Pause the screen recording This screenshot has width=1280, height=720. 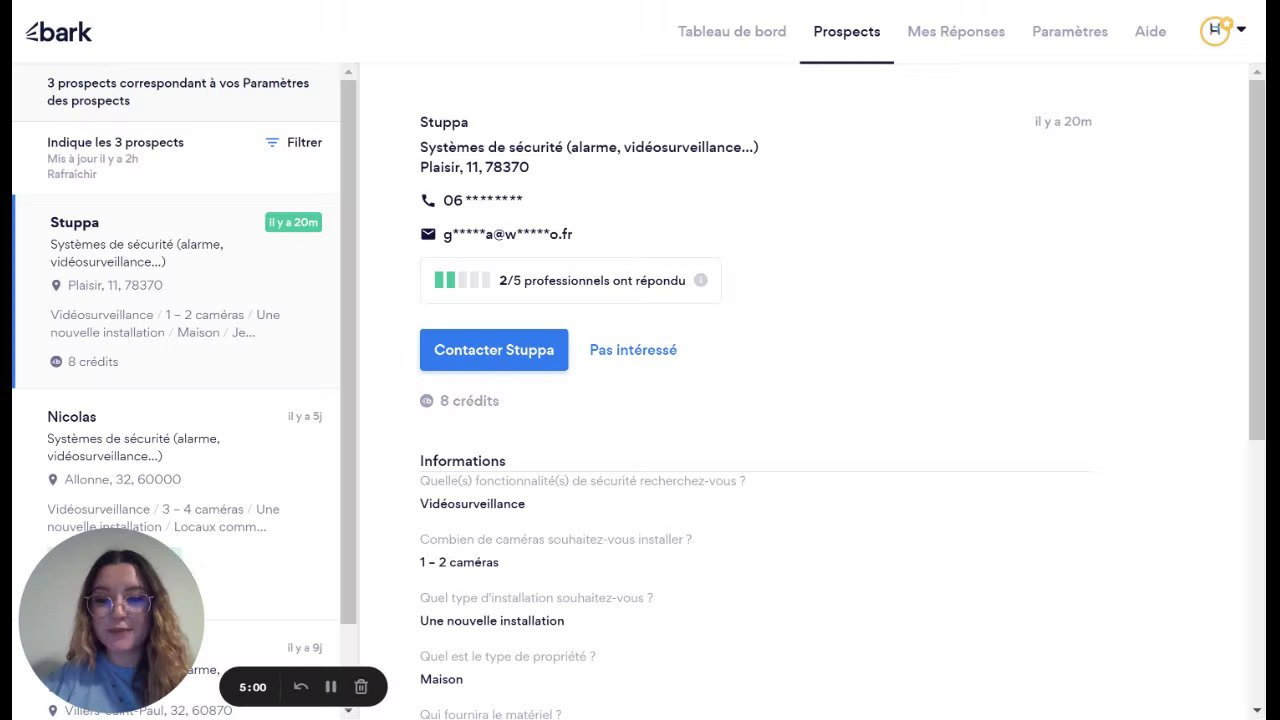(x=331, y=687)
